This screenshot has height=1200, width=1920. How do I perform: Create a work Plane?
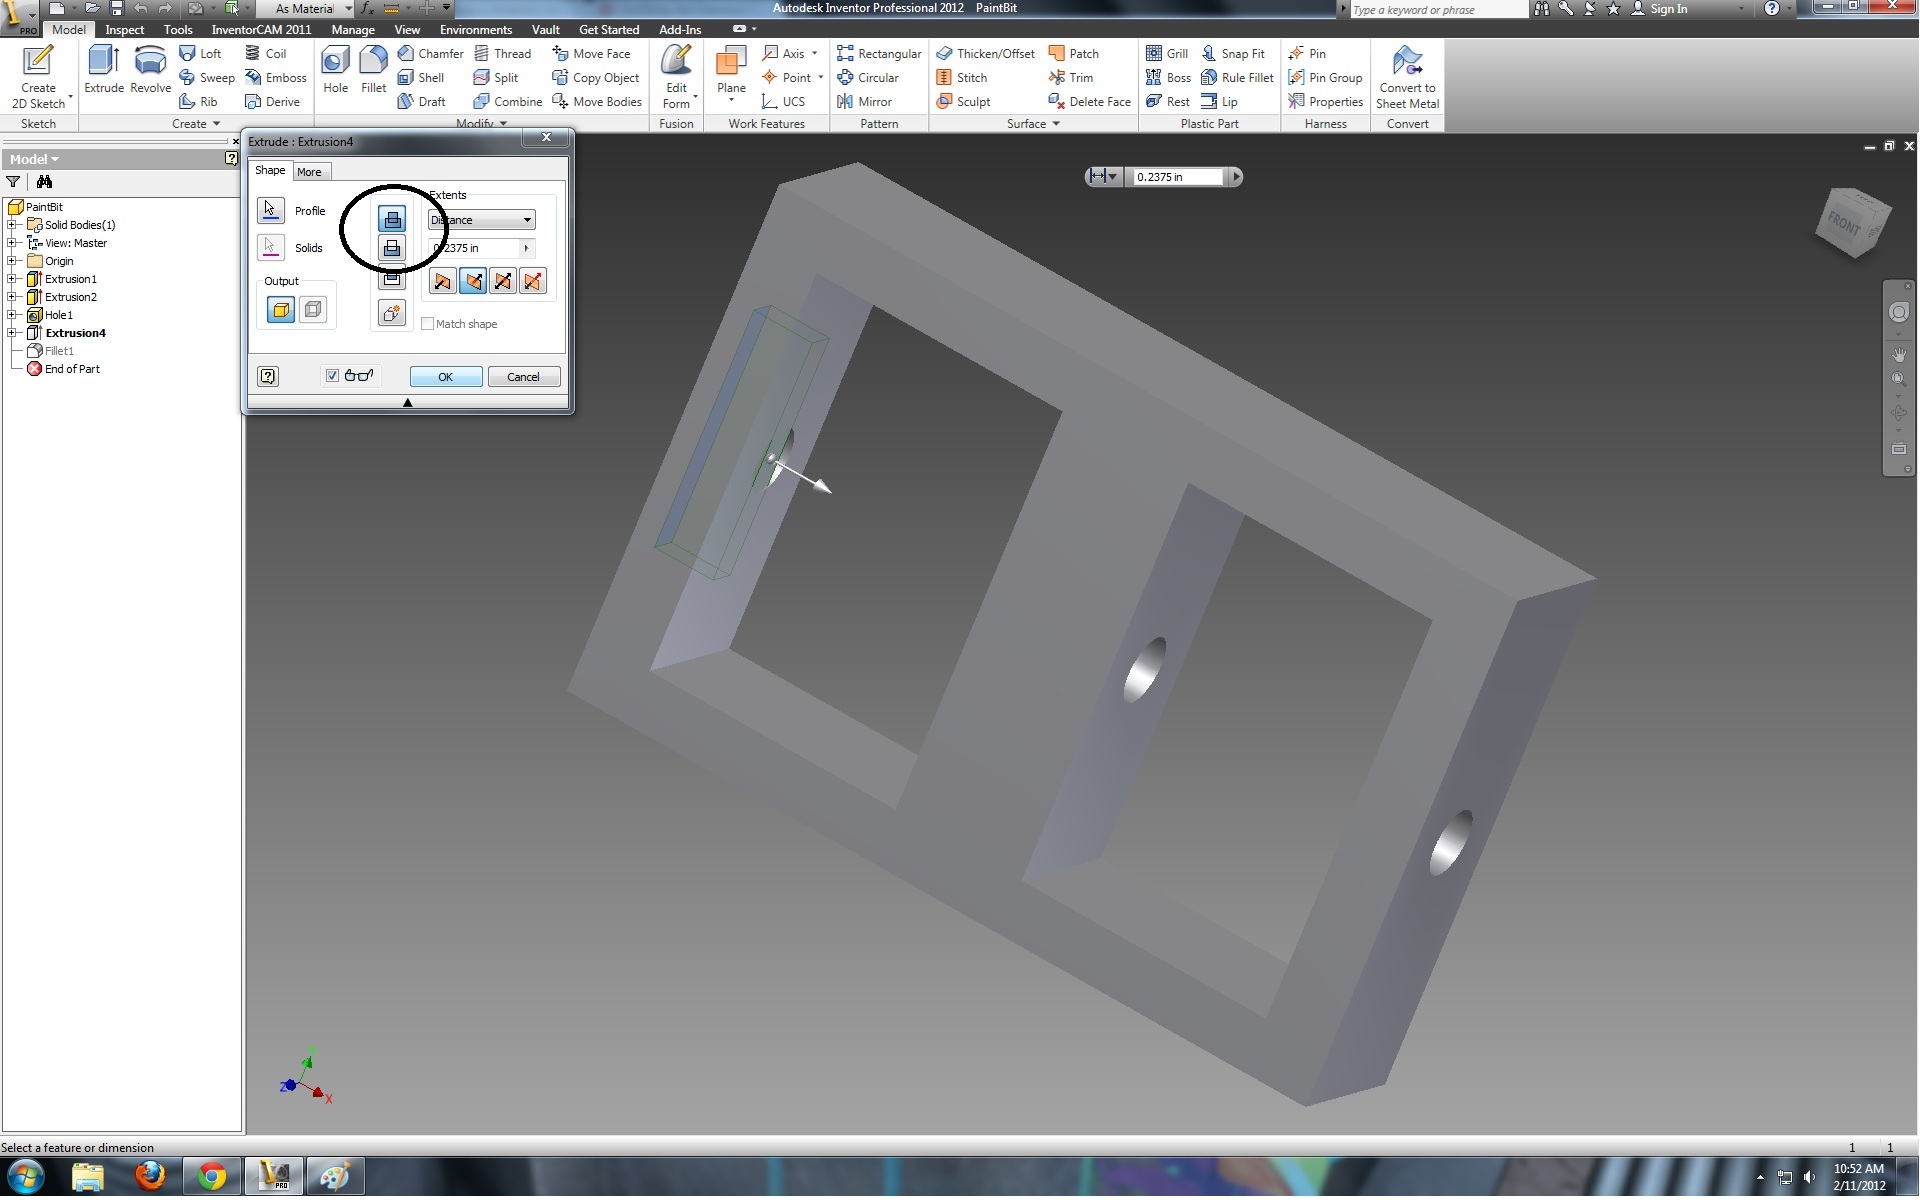pyautogui.click(x=731, y=71)
